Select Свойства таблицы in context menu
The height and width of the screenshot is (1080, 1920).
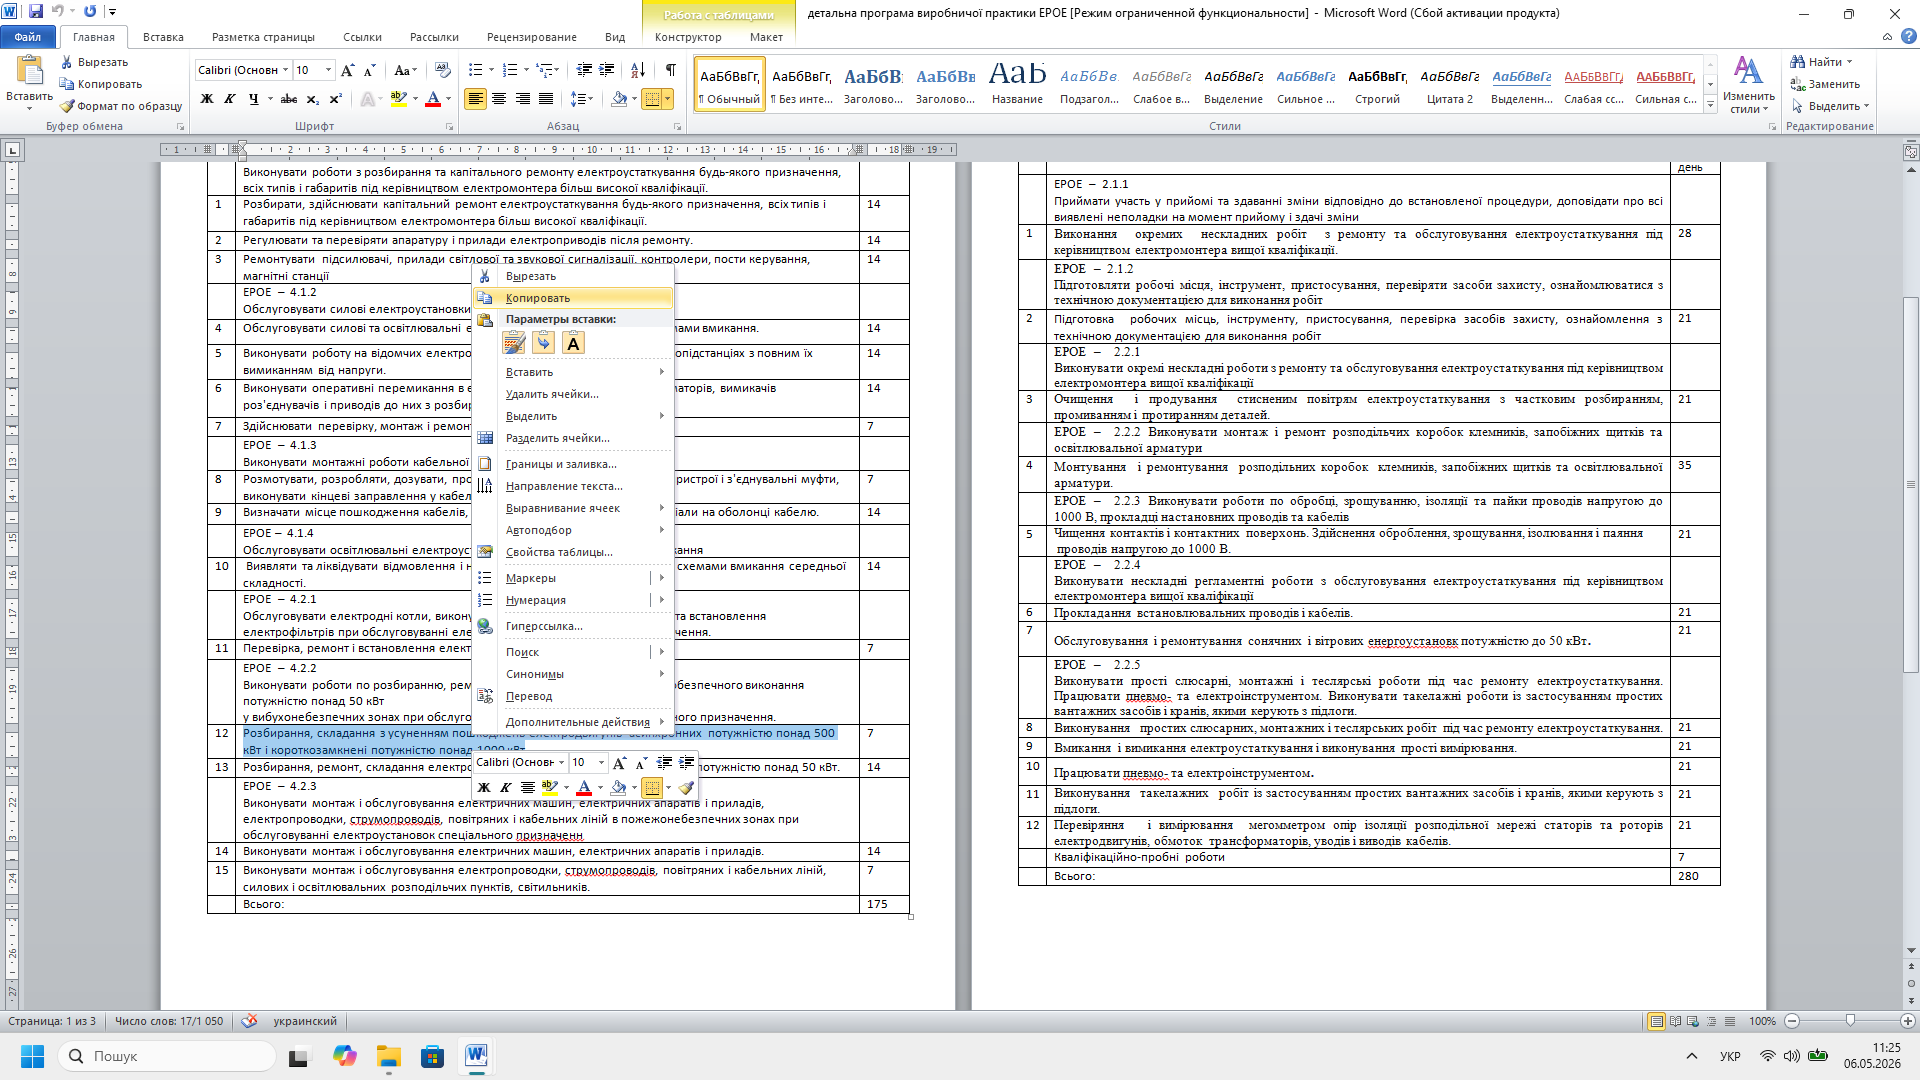click(x=573, y=552)
